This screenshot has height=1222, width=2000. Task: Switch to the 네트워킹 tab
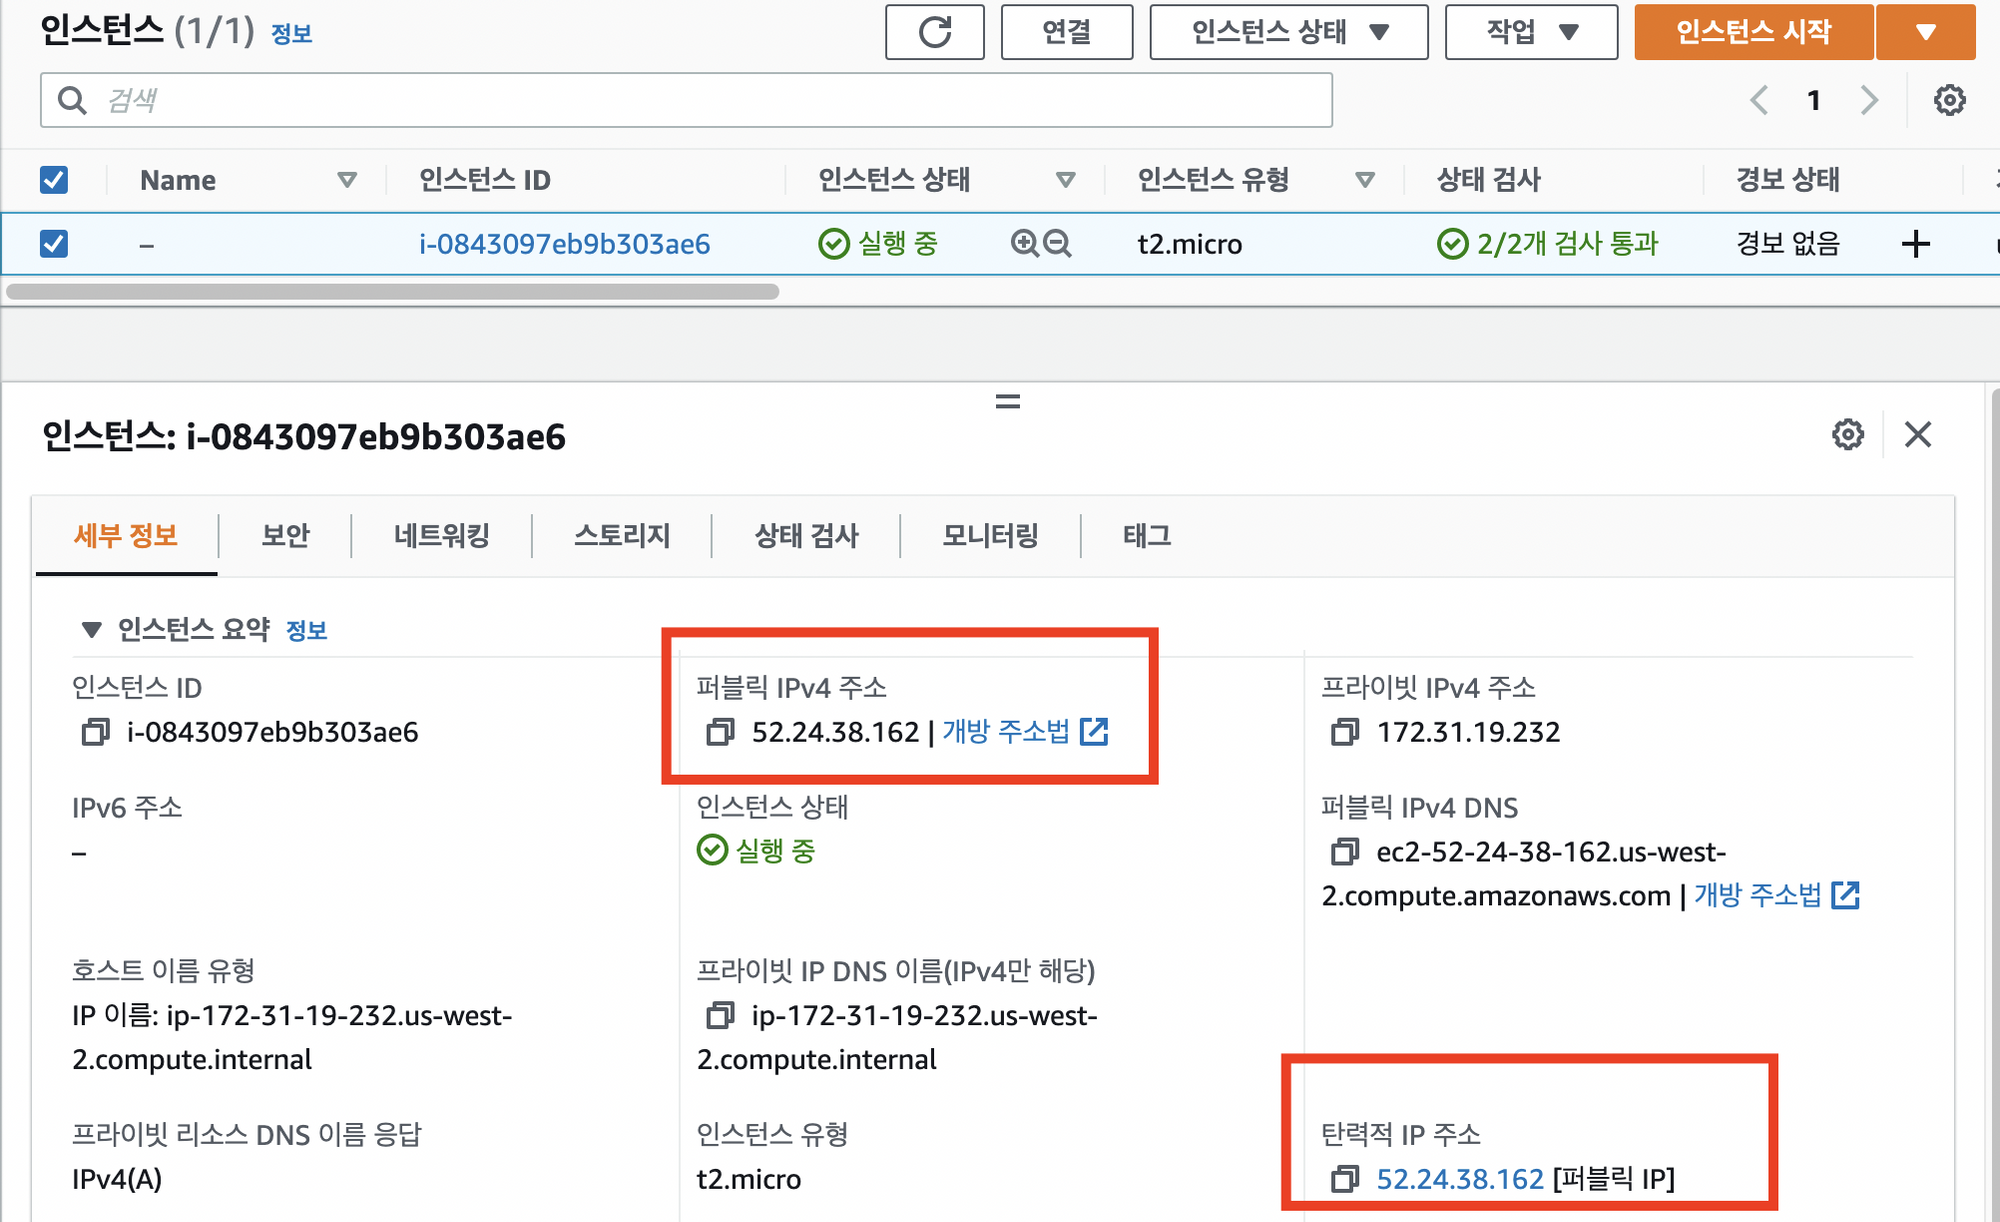441,536
